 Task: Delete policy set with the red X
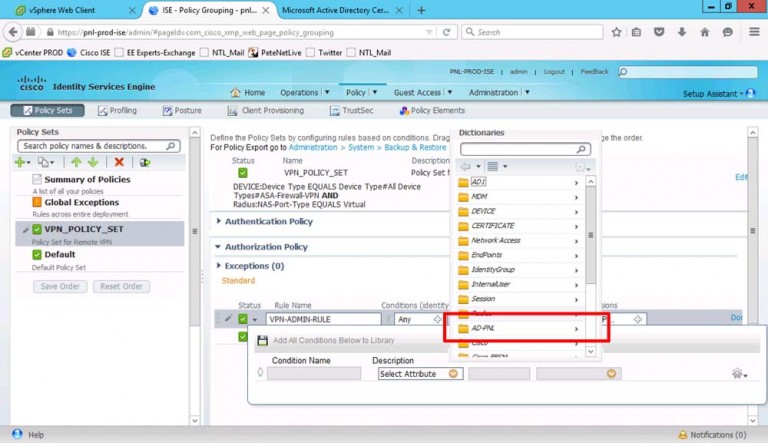click(x=119, y=162)
